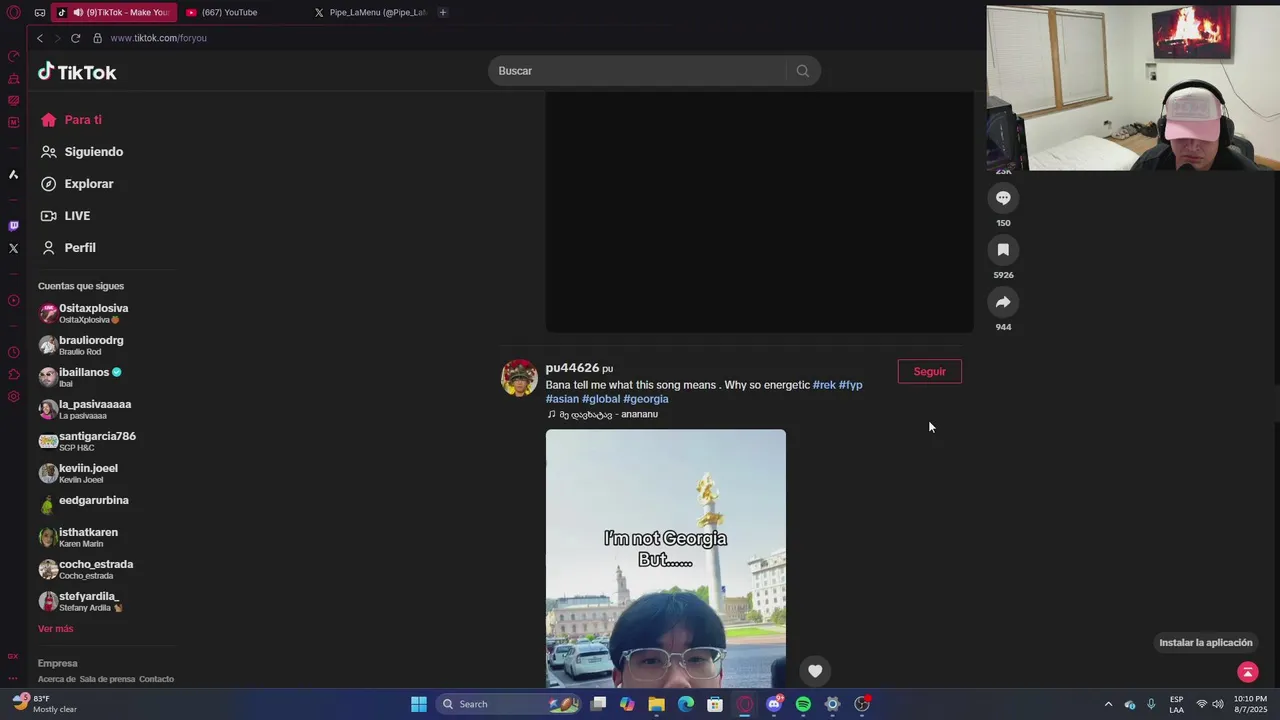The width and height of the screenshot is (1280, 720).
Task: Open Acerca de footer link
Action: 57,679
